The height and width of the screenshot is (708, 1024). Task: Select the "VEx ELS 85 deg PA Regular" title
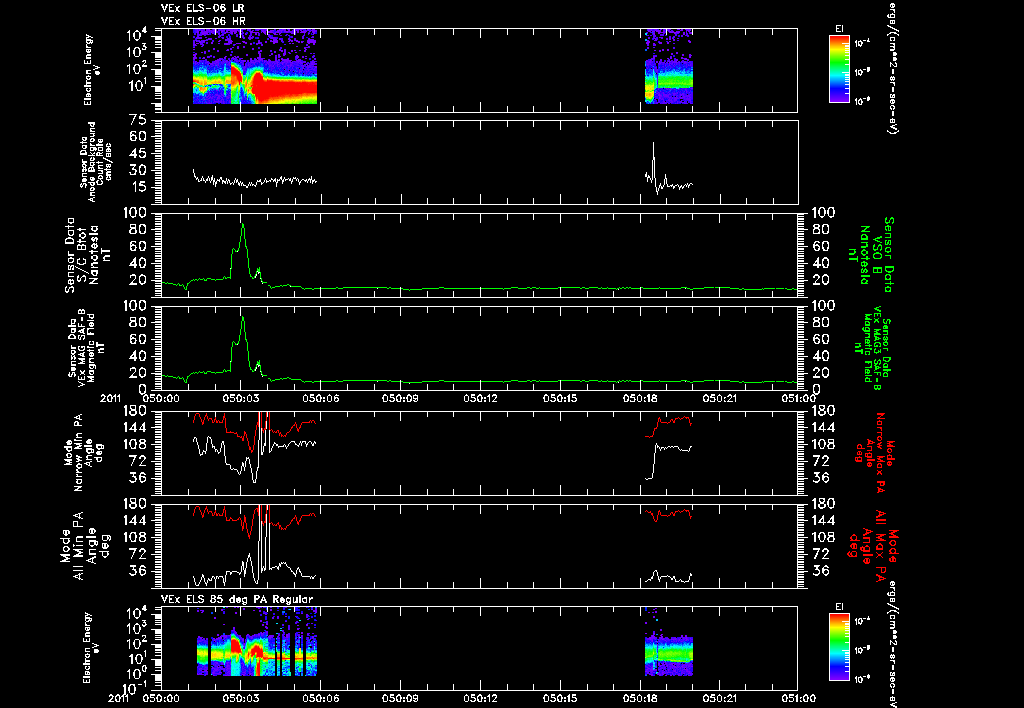(x=237, y=599)
